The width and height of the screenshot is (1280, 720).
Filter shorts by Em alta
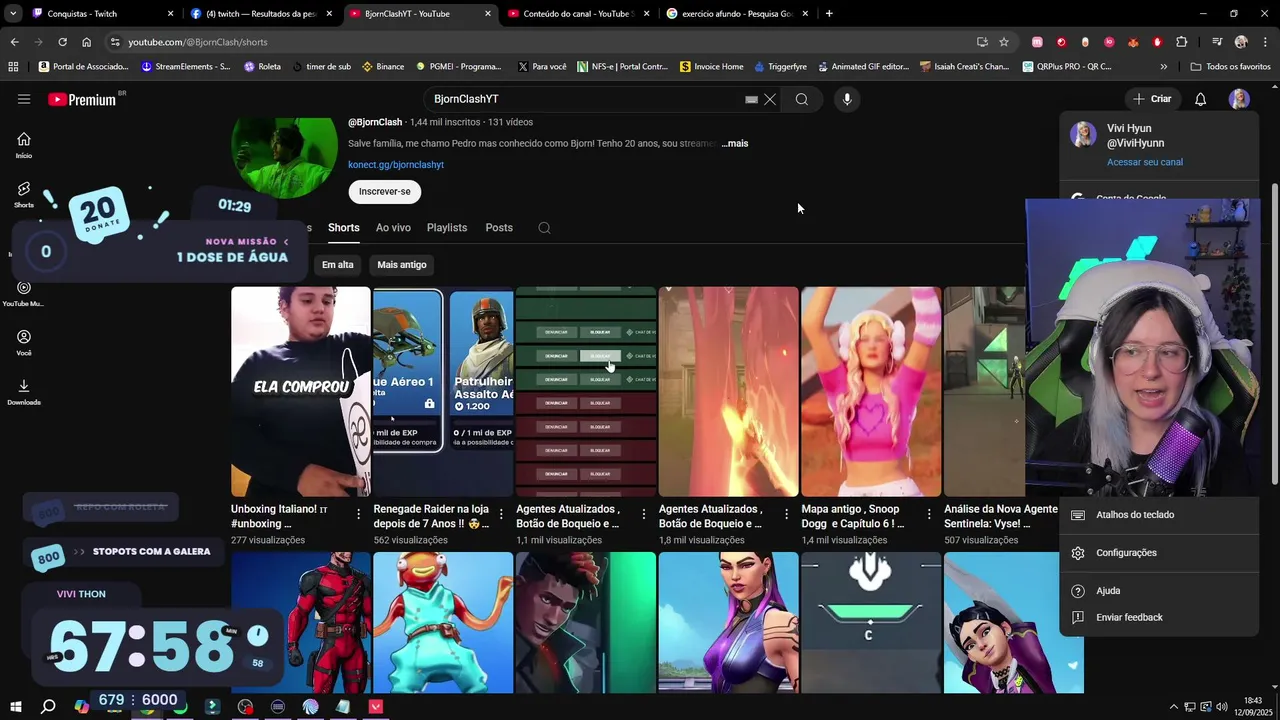[338, 265]
